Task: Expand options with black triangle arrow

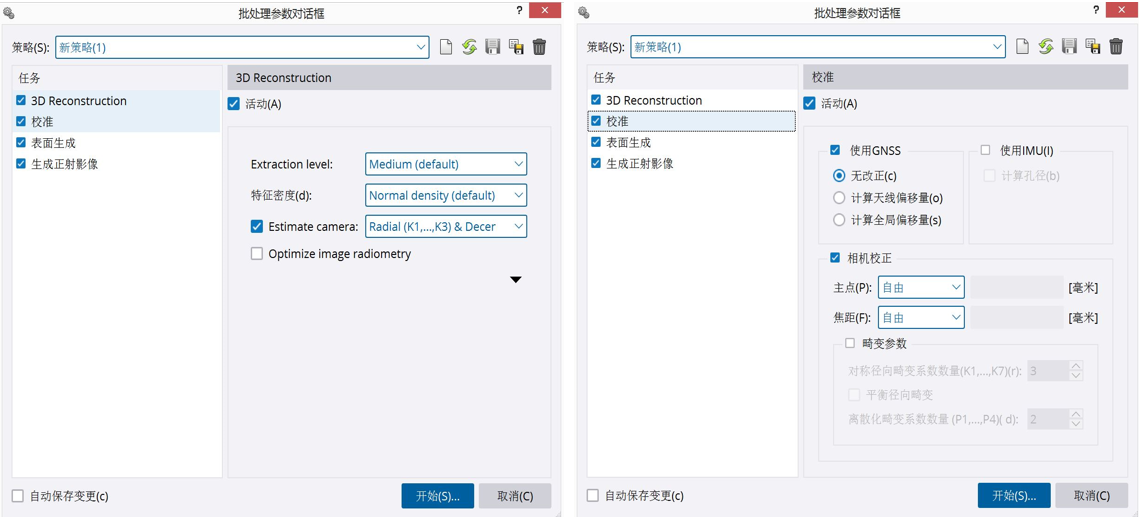Action: (x=516, y=280)
